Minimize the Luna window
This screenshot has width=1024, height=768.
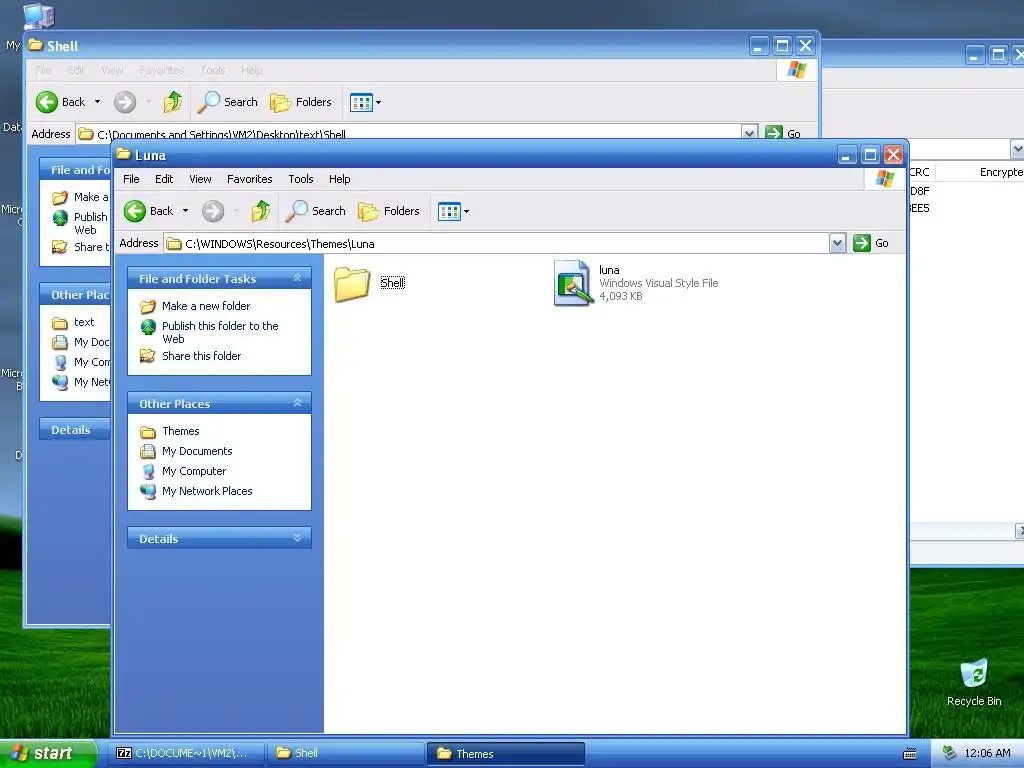coord(846,155)
